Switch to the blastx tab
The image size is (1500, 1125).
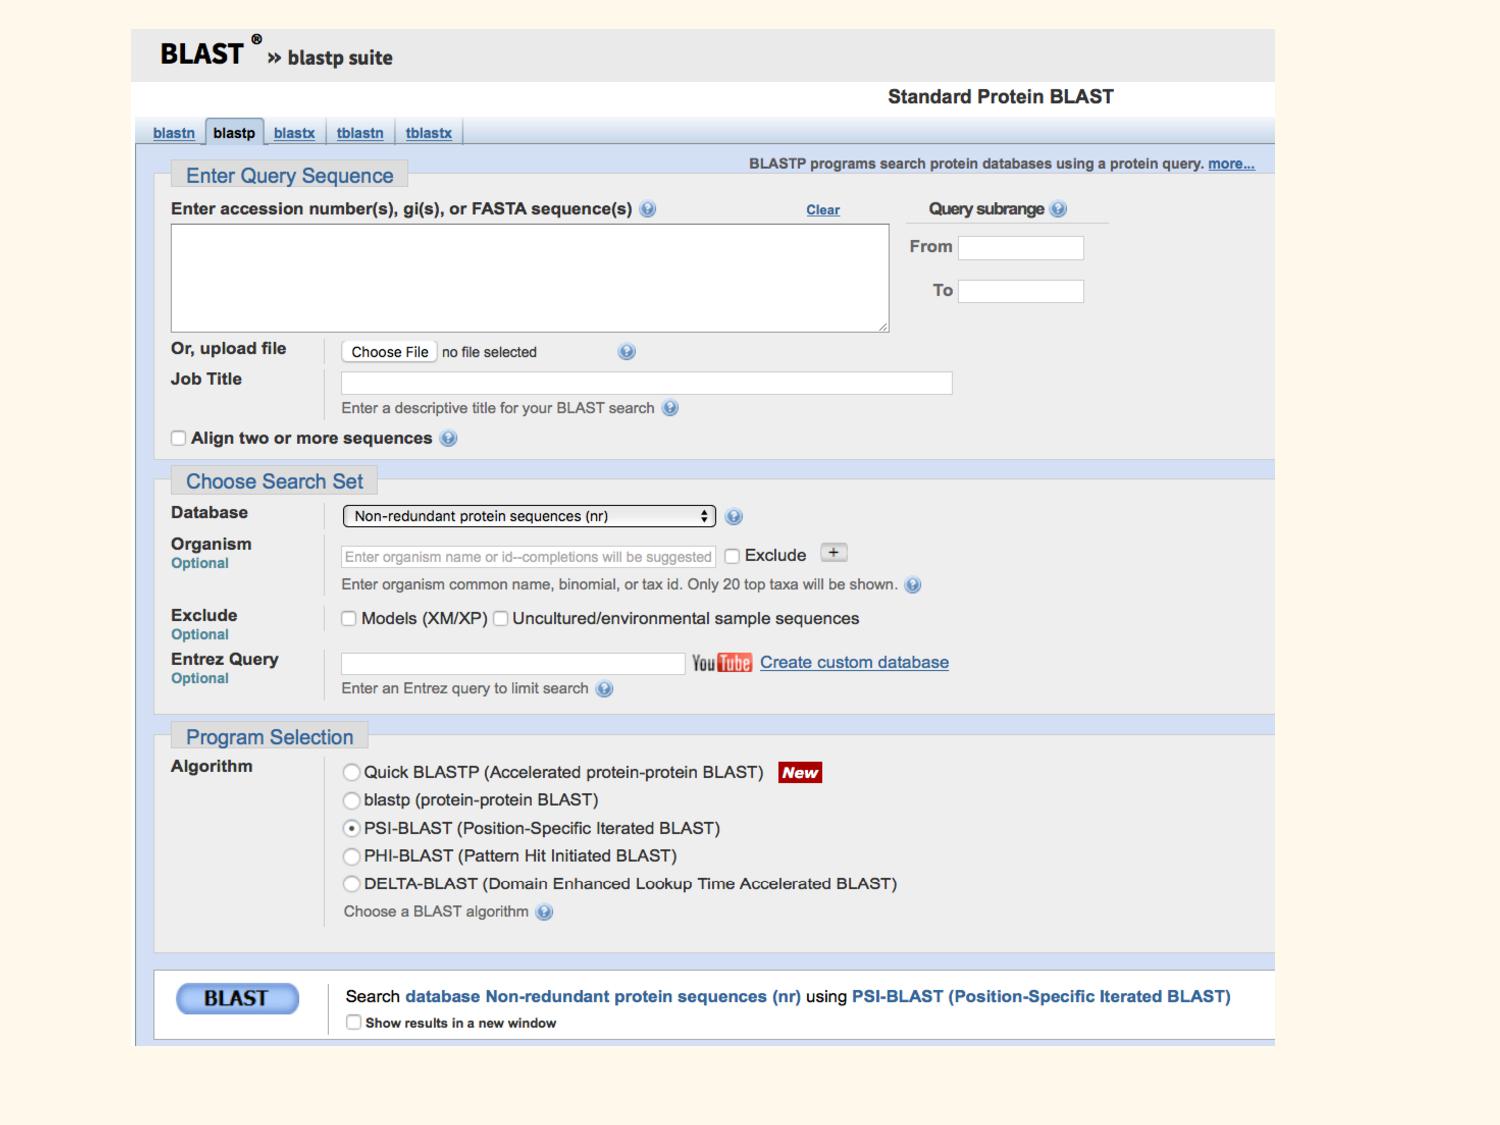pyautogui.click(x=294, y=133)
